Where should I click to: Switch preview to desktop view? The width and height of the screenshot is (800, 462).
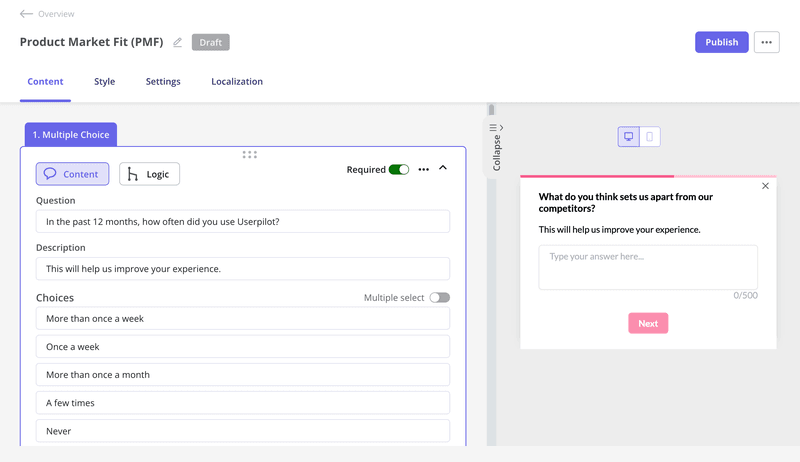coord(629,137)
